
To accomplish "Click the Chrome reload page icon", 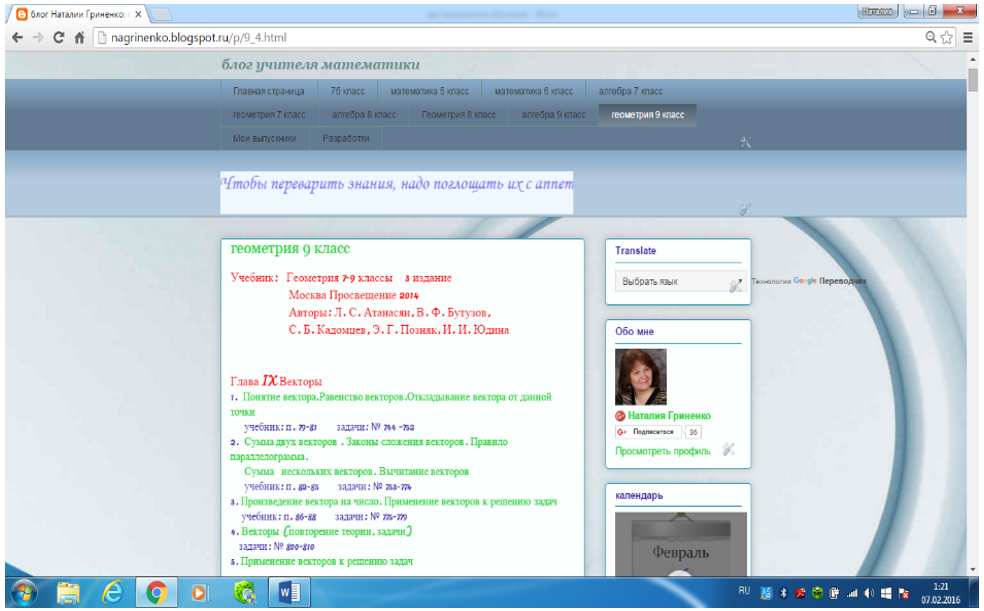I will click(x=59, y=36).
